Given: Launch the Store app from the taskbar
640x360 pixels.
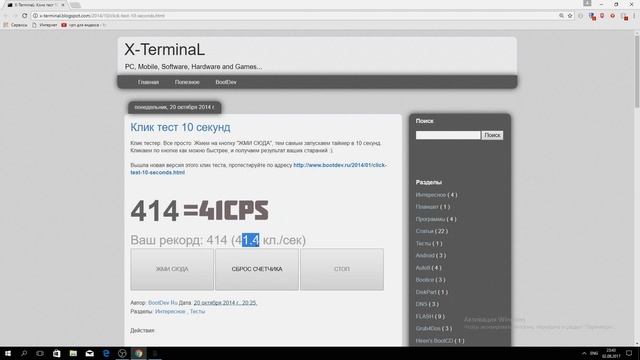Looking at the screenshot, I should pos(56,353).
